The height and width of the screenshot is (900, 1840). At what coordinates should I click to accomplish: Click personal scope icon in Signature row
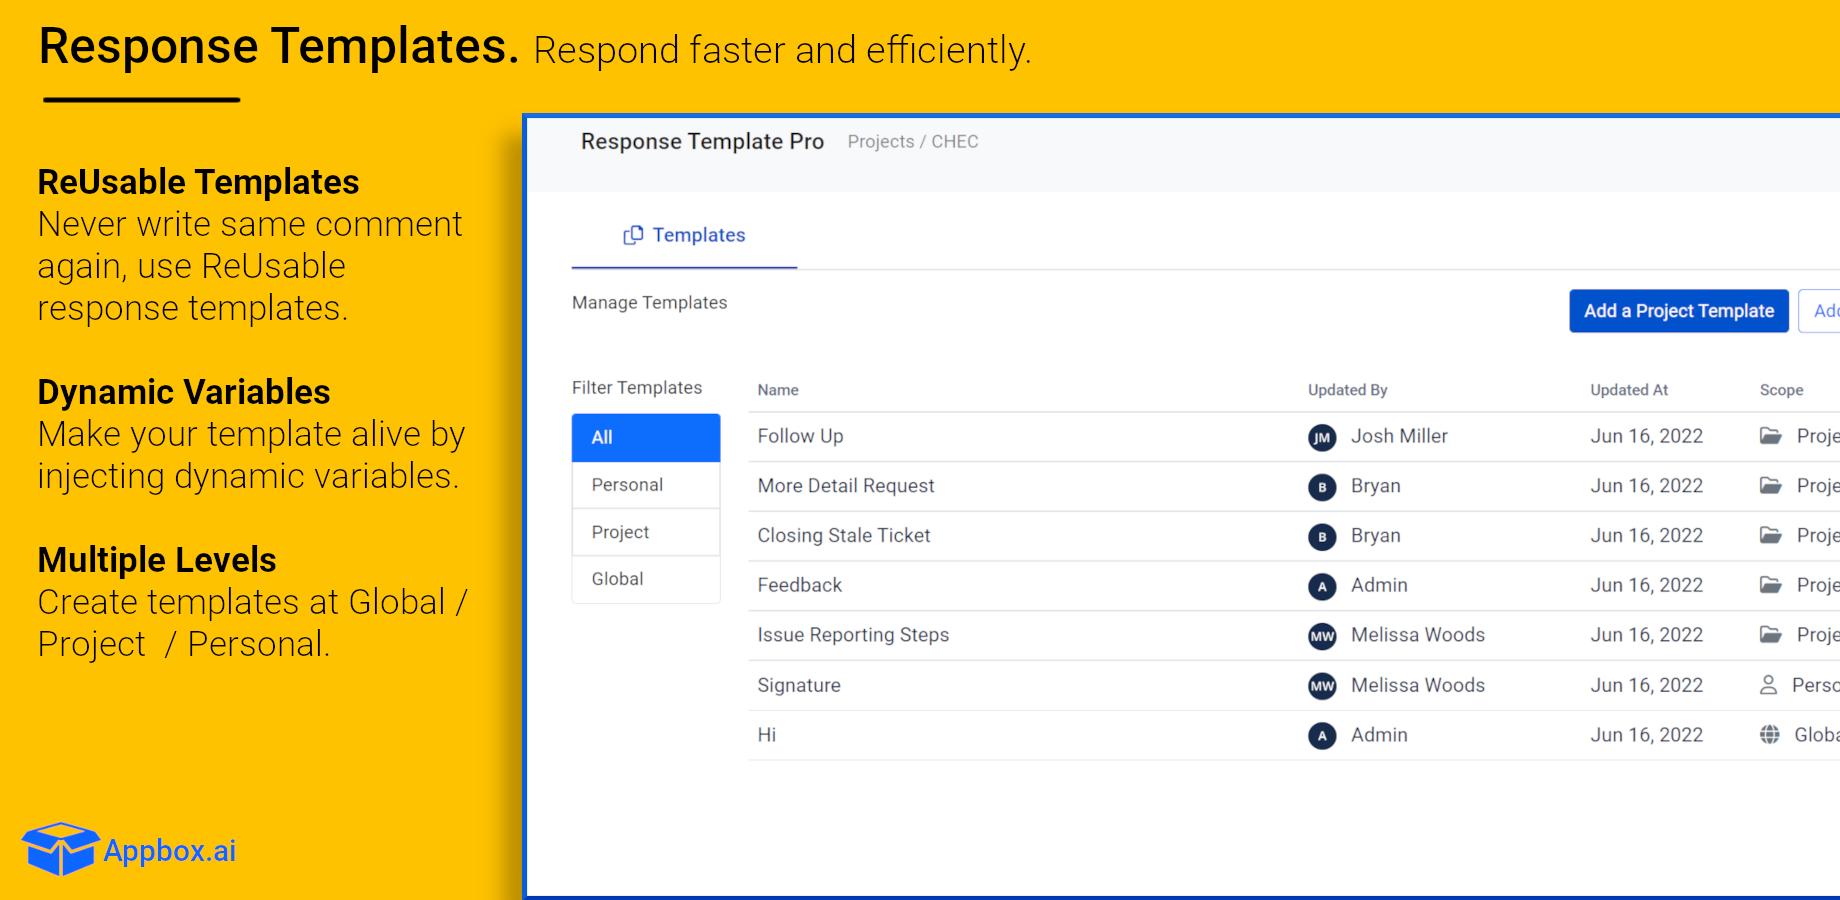[x=1768, y=685]
